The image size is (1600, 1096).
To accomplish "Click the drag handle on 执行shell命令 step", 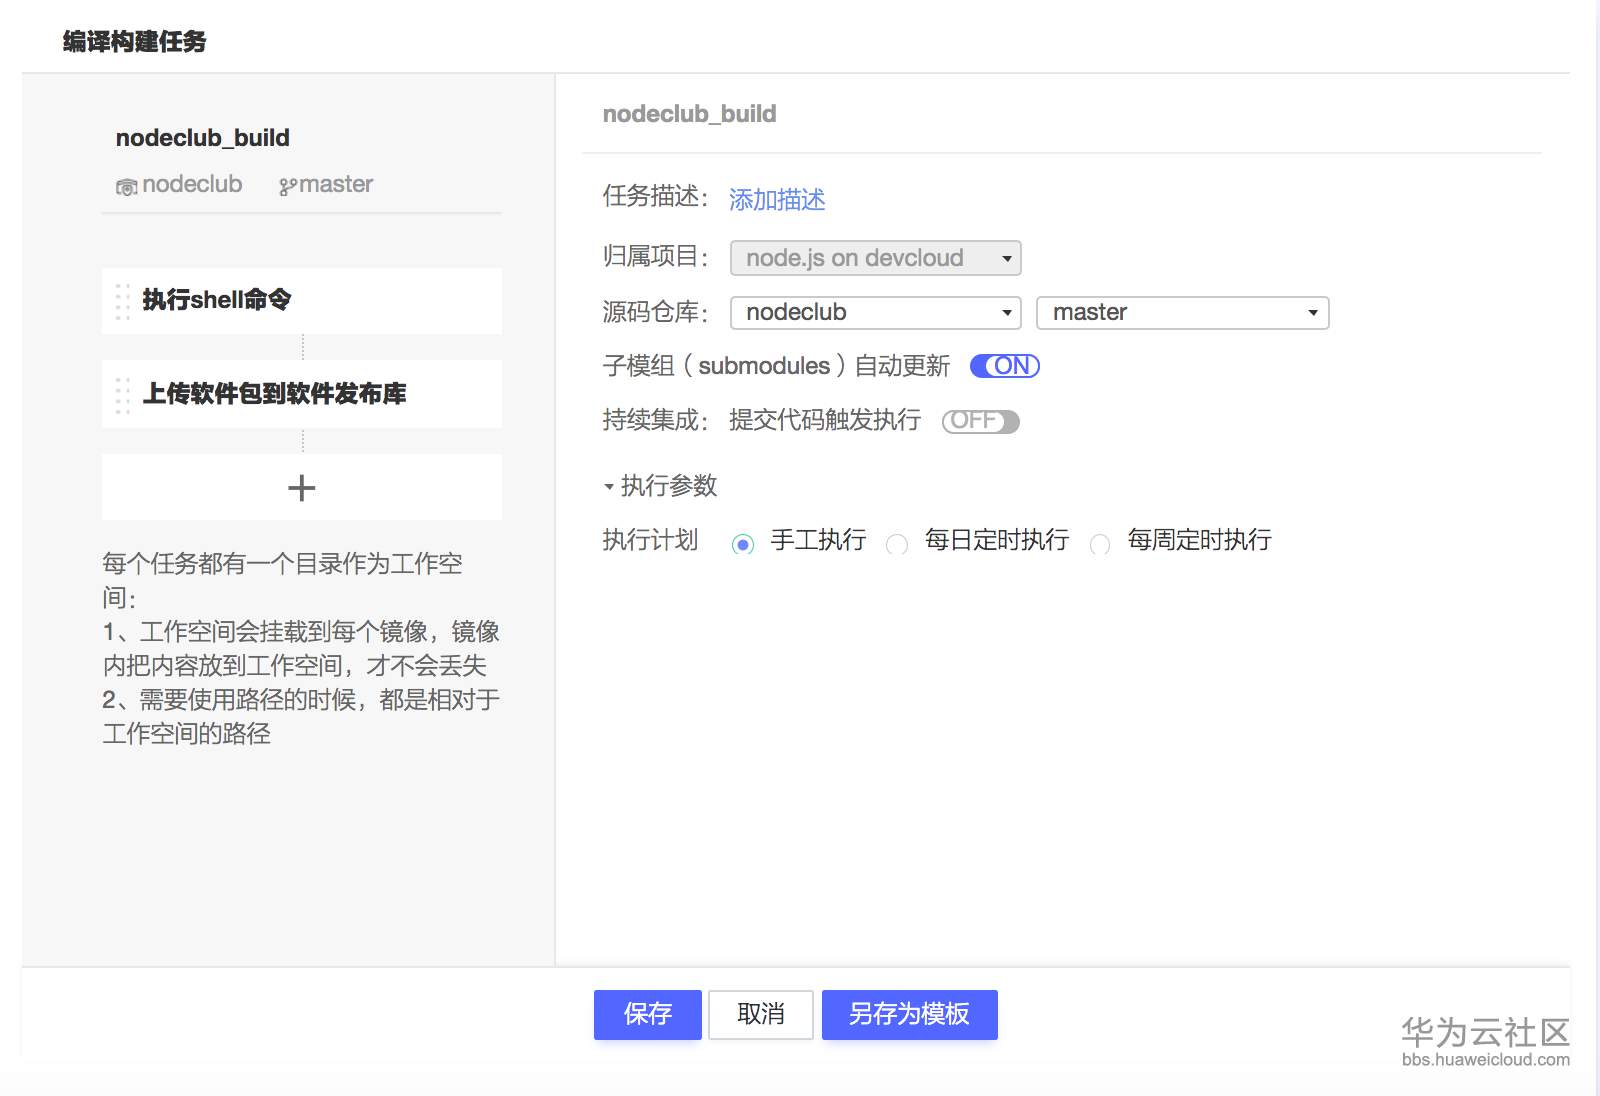I will [122, 300].
